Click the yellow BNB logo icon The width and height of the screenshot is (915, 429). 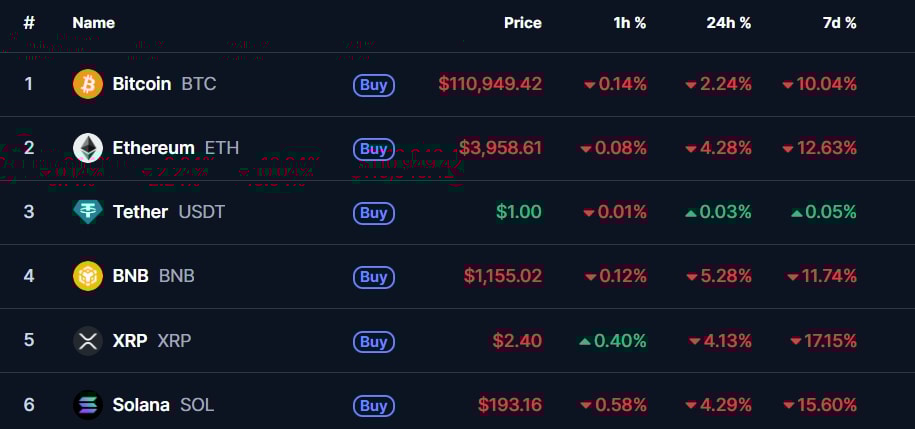tap(88, 276)
